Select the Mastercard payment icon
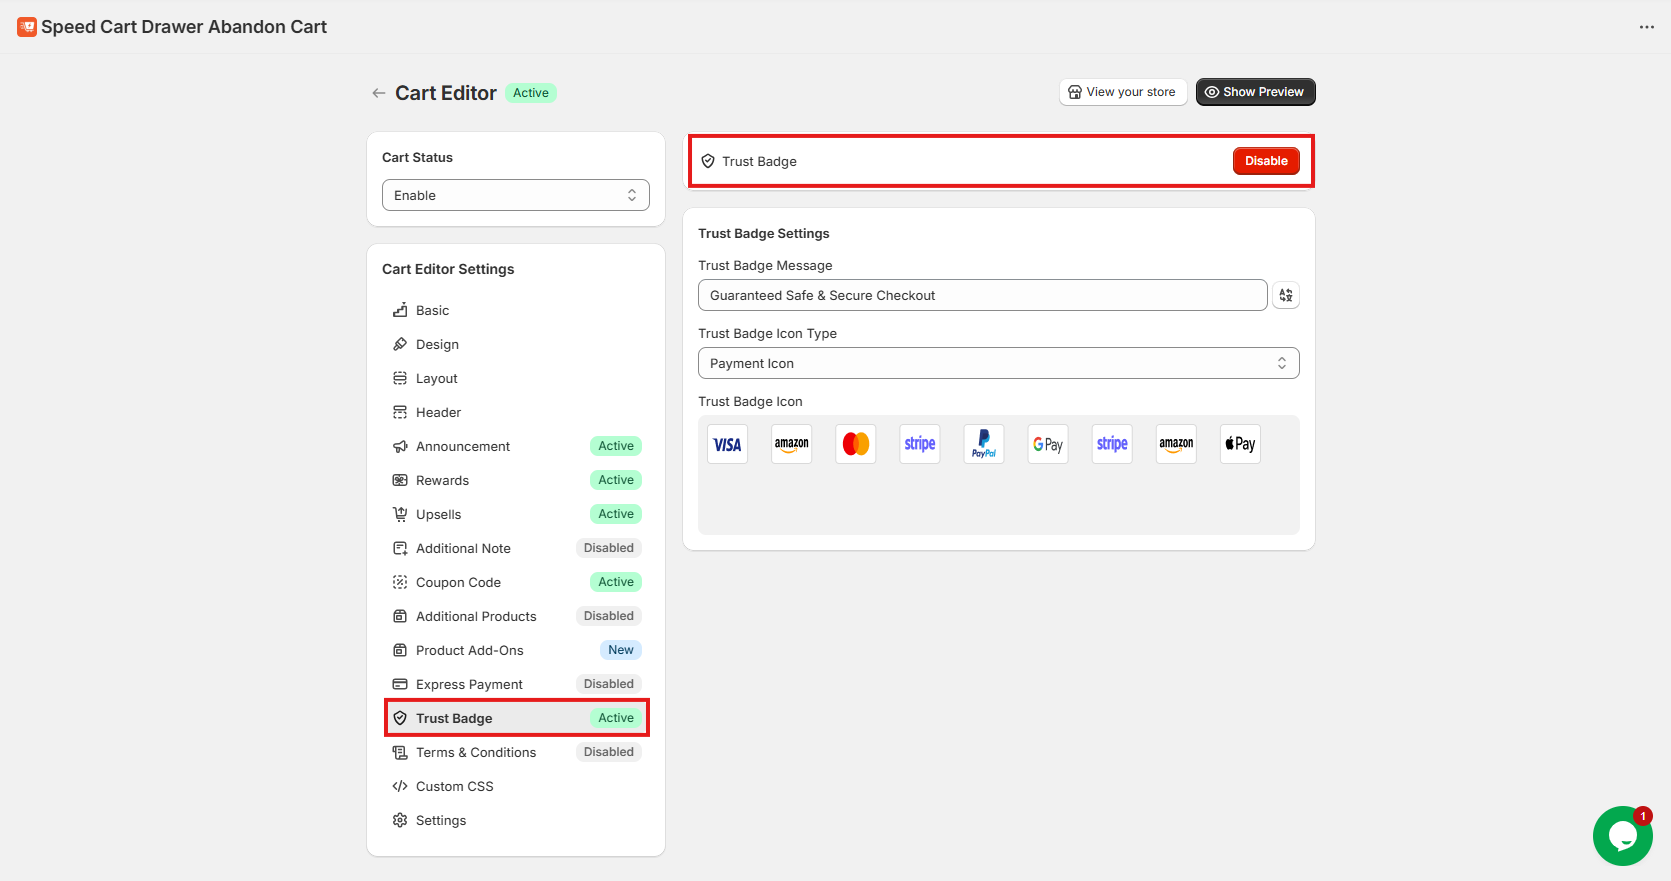The image size is (1671, 881). pos(855,444)
